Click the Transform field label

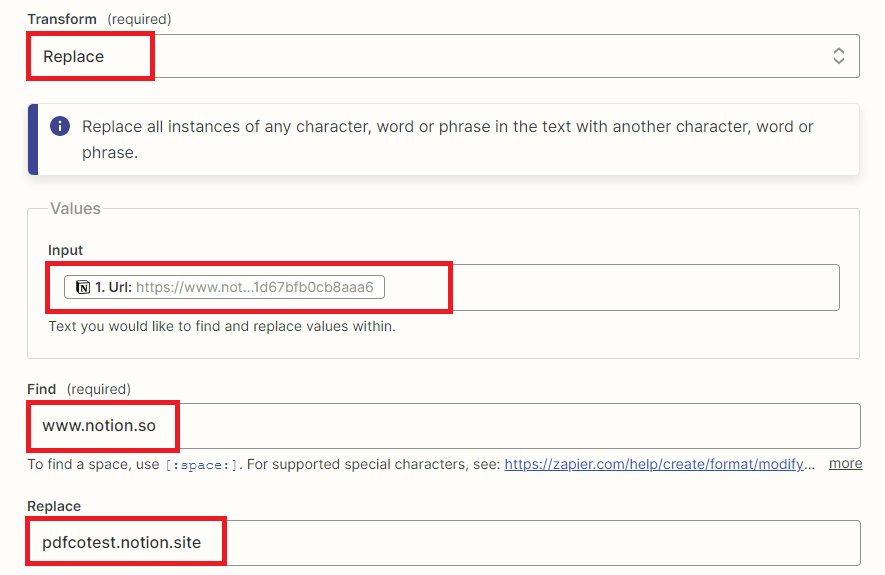pos(62,19)
